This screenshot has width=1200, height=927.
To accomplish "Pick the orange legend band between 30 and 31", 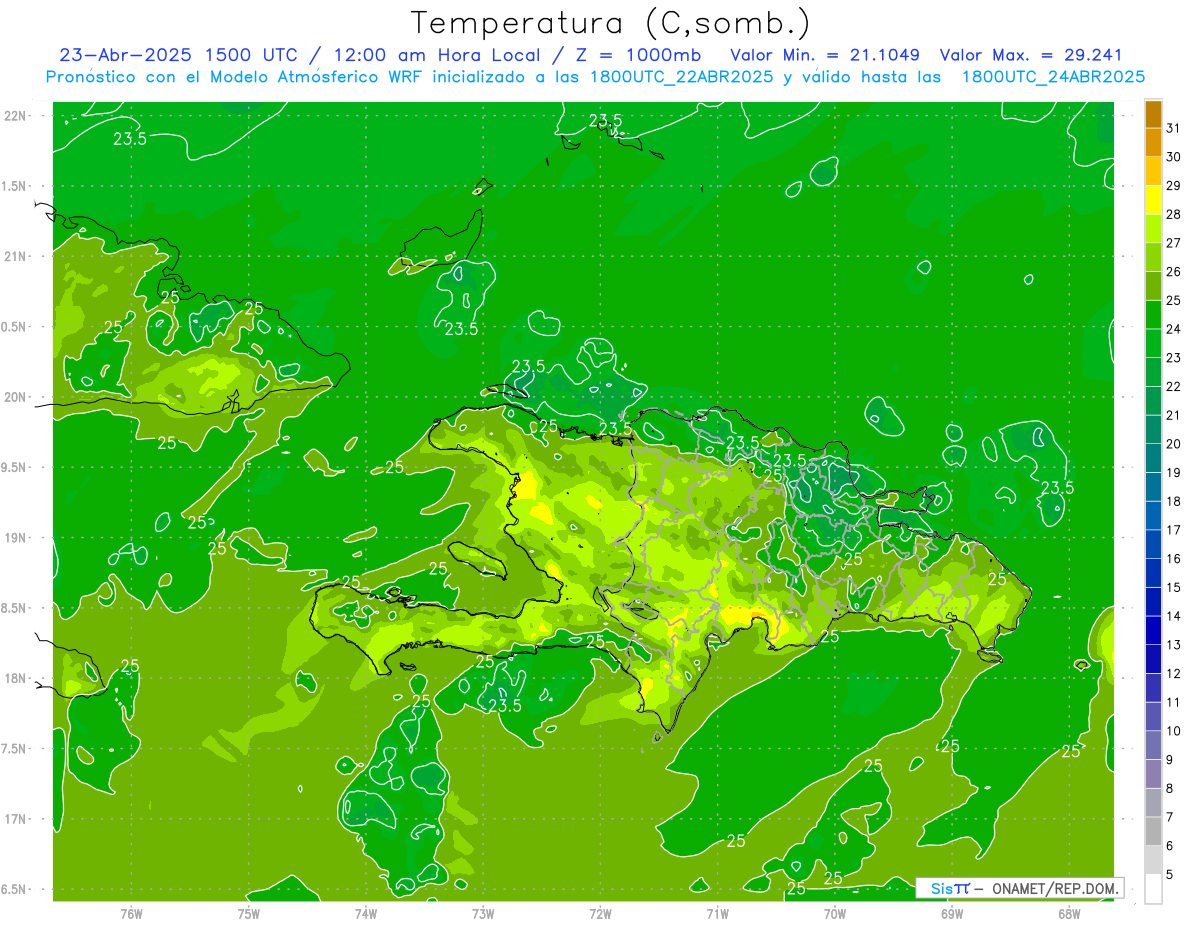I will pyautogui.click(x=1153, y=143).
